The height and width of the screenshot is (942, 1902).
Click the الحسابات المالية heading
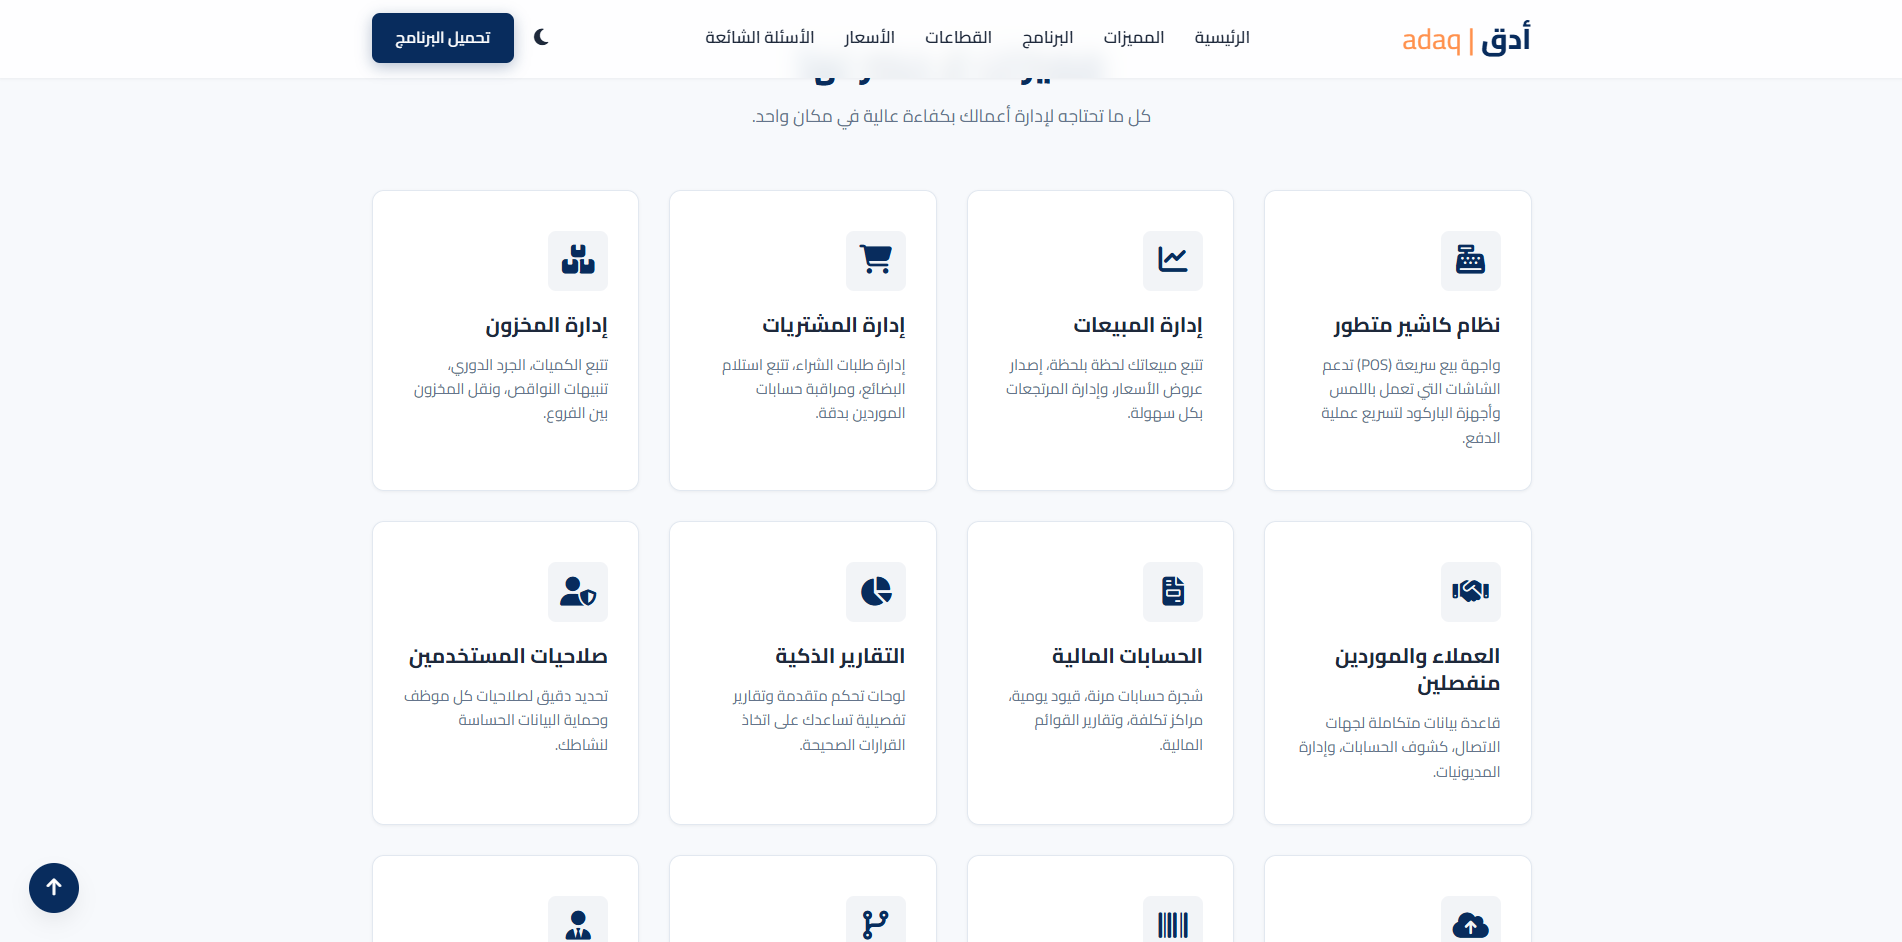[1127, 656]
